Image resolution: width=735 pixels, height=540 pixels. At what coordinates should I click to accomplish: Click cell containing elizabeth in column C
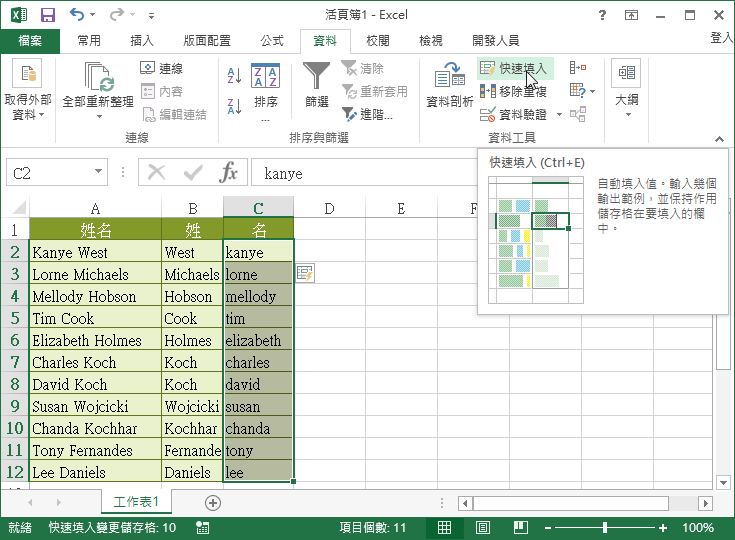(x=258, y=340)
